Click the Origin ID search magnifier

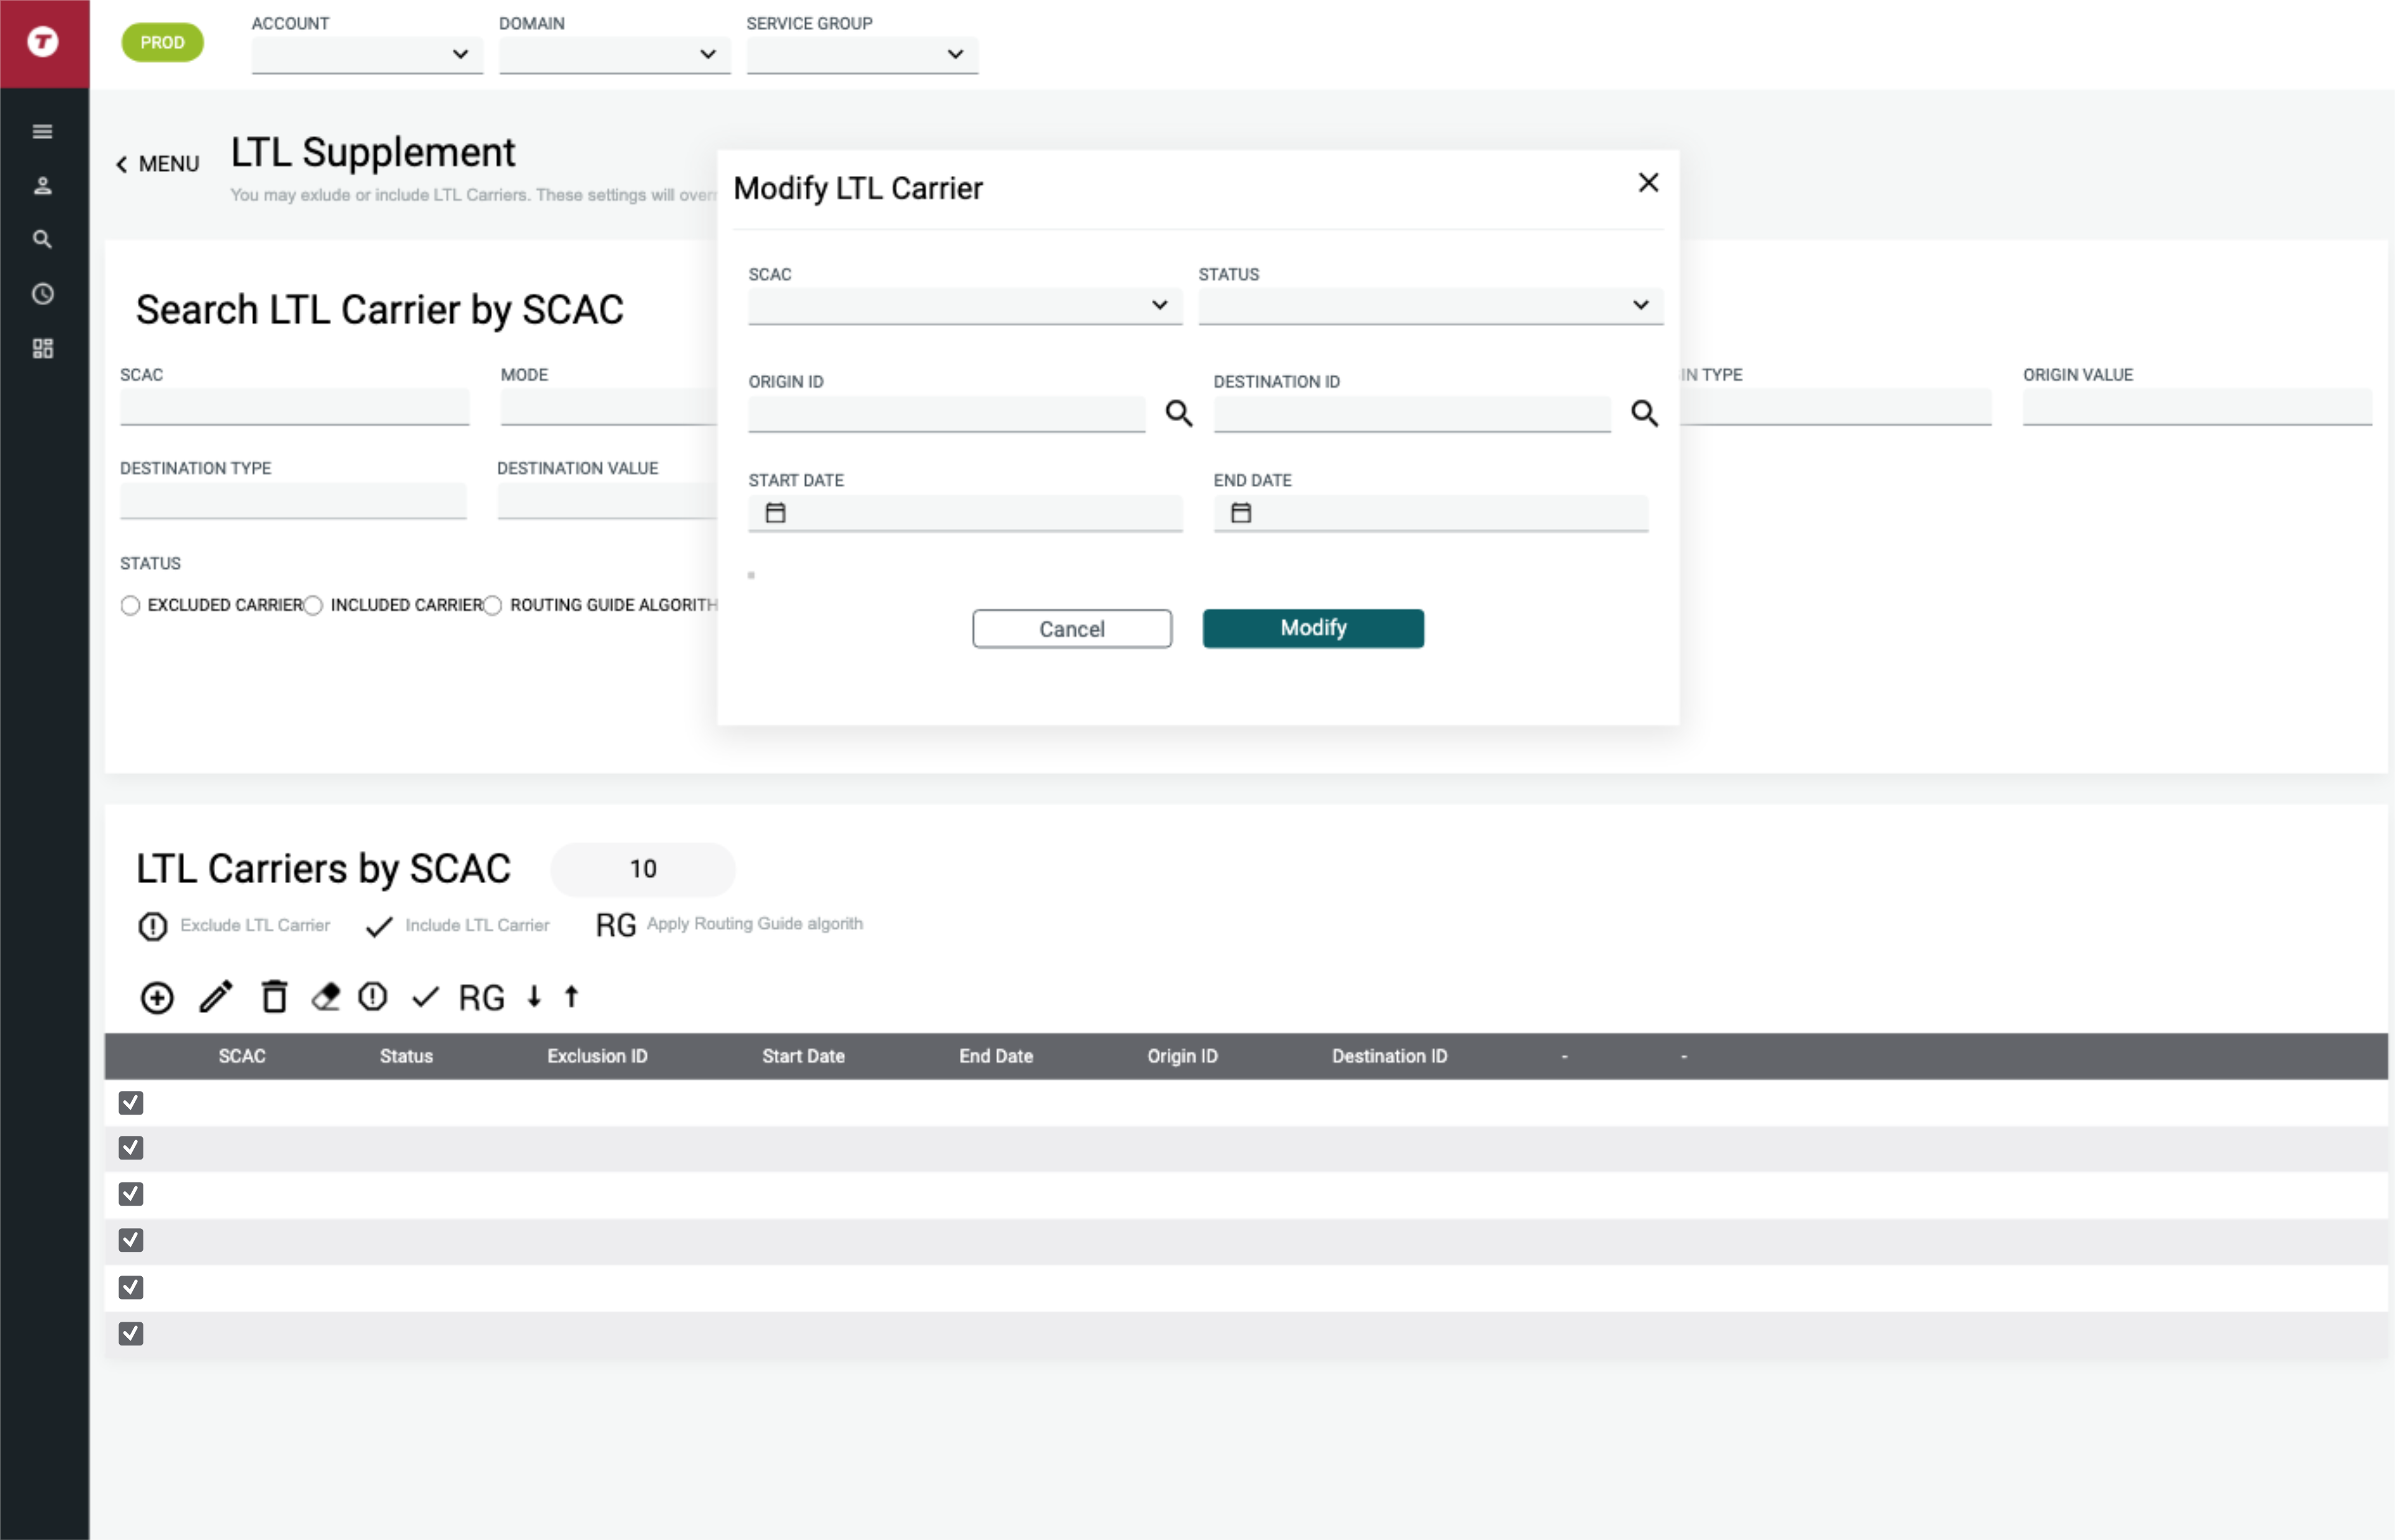coord(1179,413)
